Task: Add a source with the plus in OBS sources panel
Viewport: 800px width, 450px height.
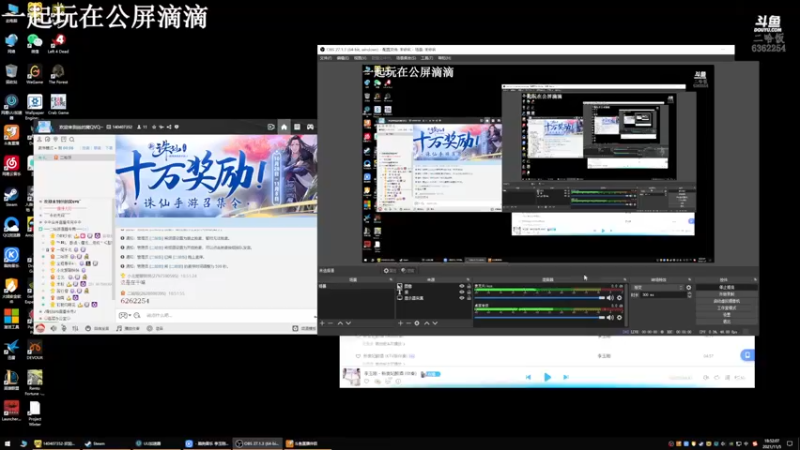Action: coord(401,323)
